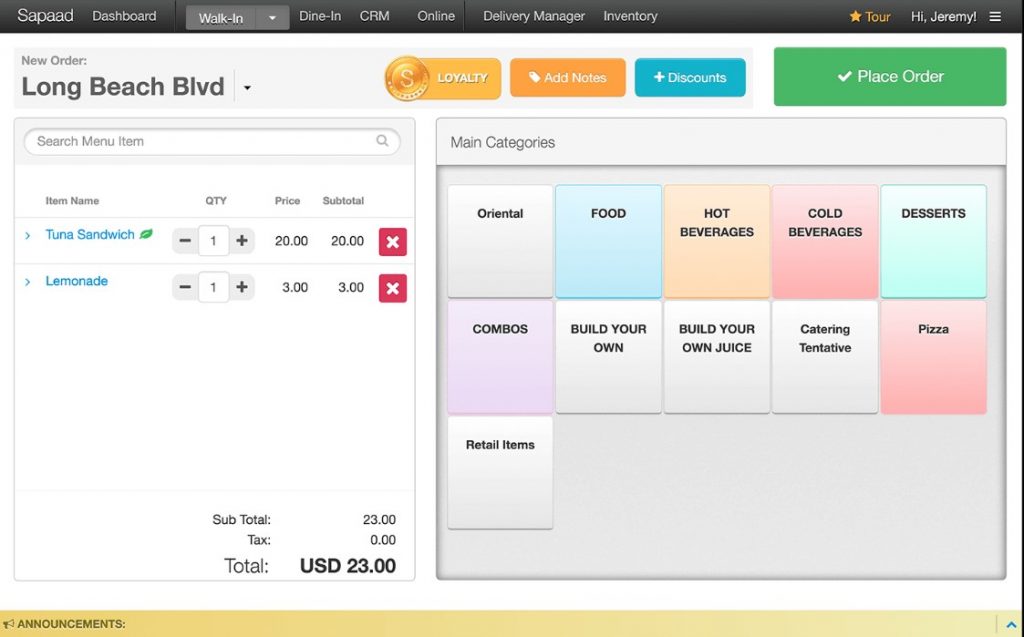Switch to Dine-In orders
The width and height of the screenshot is (1024, 637).
point(320,16)
